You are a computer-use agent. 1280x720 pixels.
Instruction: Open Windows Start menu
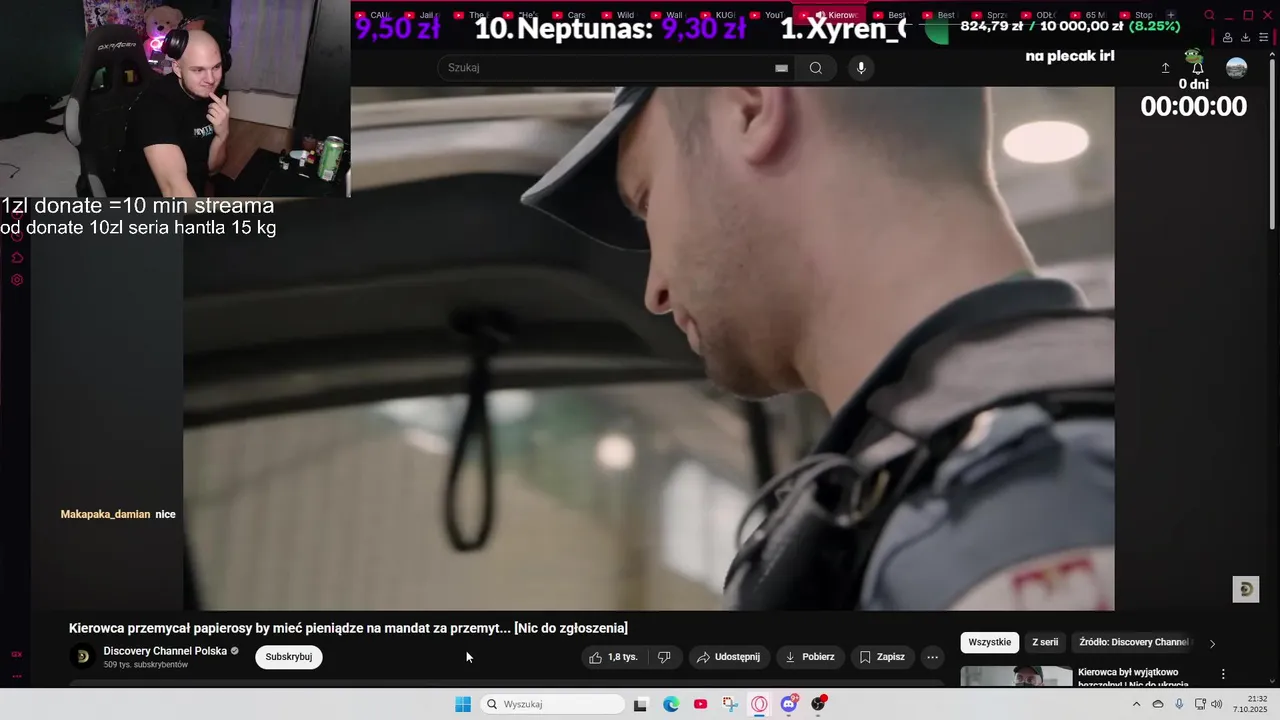tap(463, 704)
